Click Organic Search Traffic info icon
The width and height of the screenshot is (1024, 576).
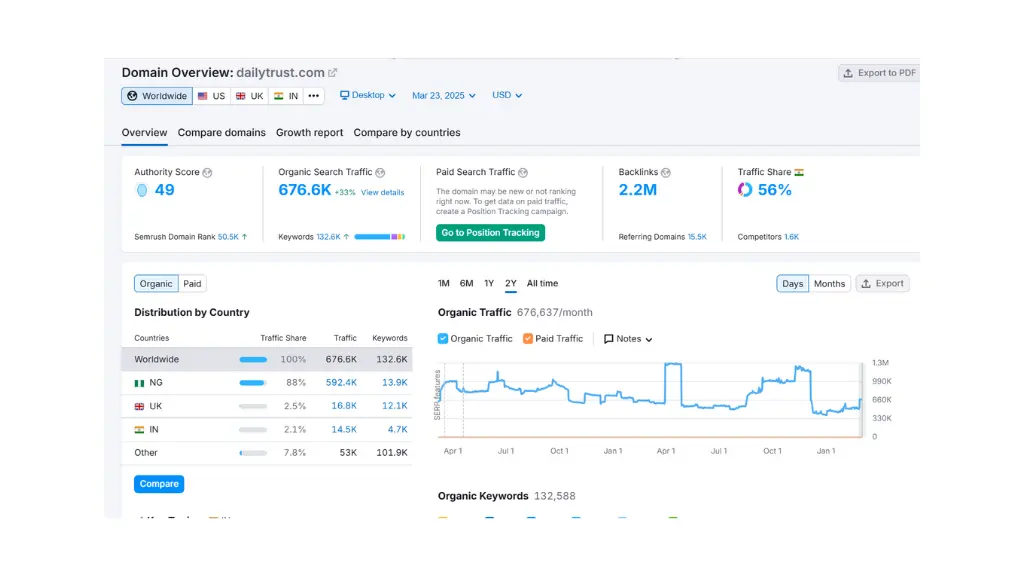380,172
